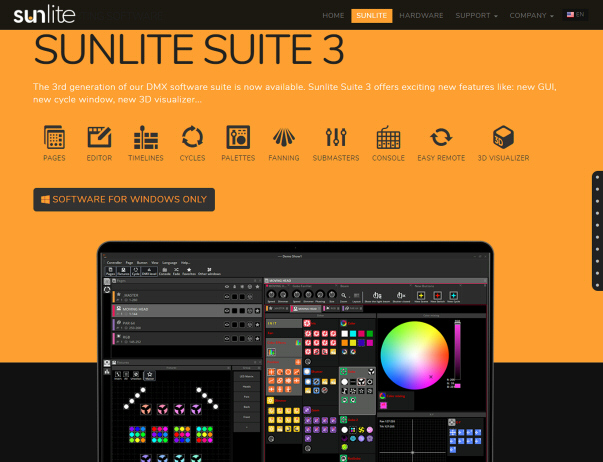Click Heads group button in Fixtures panel
The height and width of the screenshot is (462, 603).
pos(247,387)
